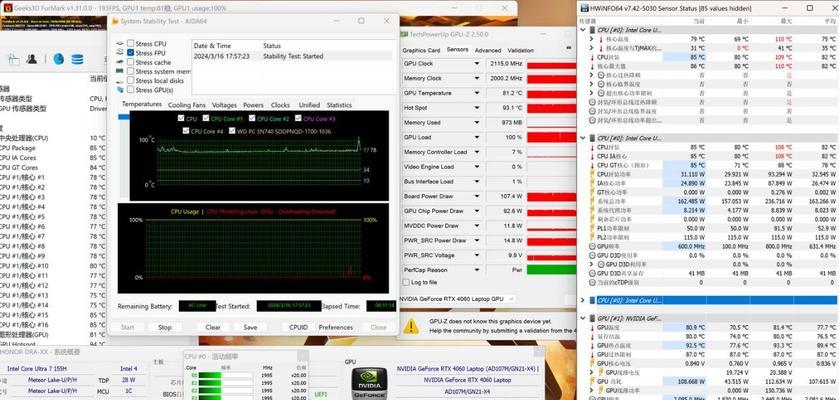Click the HWiNFO64 window title icon

584,8
